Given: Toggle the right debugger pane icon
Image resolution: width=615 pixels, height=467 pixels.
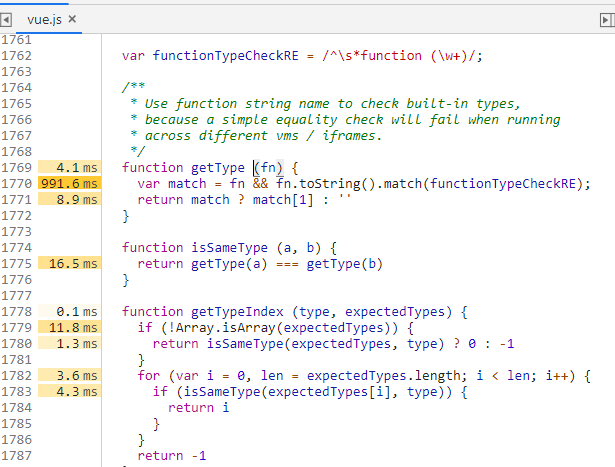Looking at the screenshot, I should (x=606, y=20).
